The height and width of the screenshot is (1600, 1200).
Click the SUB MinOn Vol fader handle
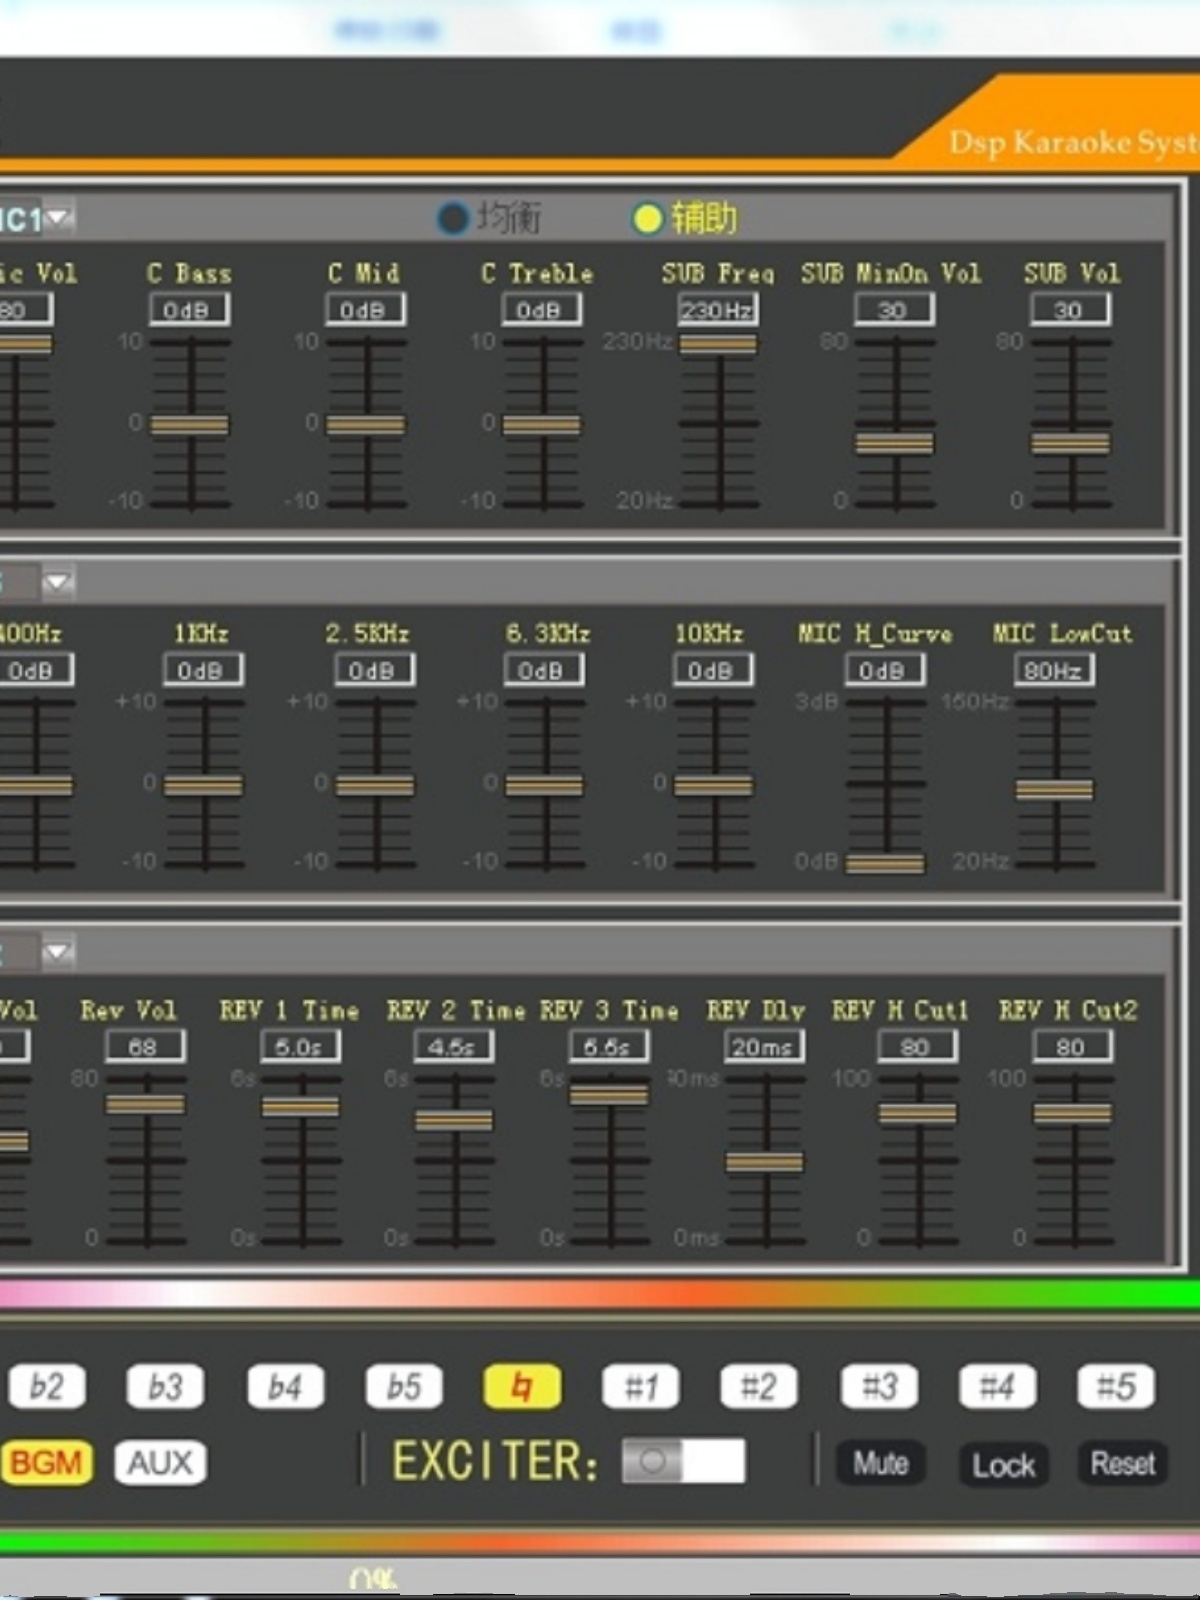[x=895, y=443]
